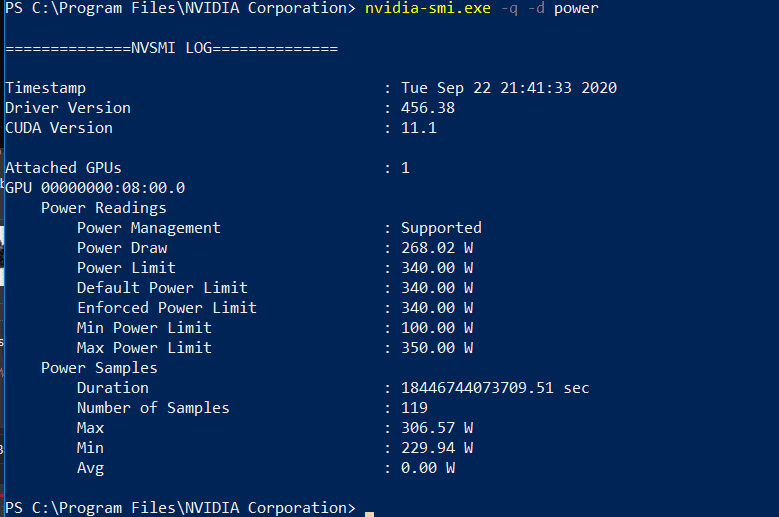Click the Timestamp date text
Viewport: 779px width, 517px height.
coord(509,88)
